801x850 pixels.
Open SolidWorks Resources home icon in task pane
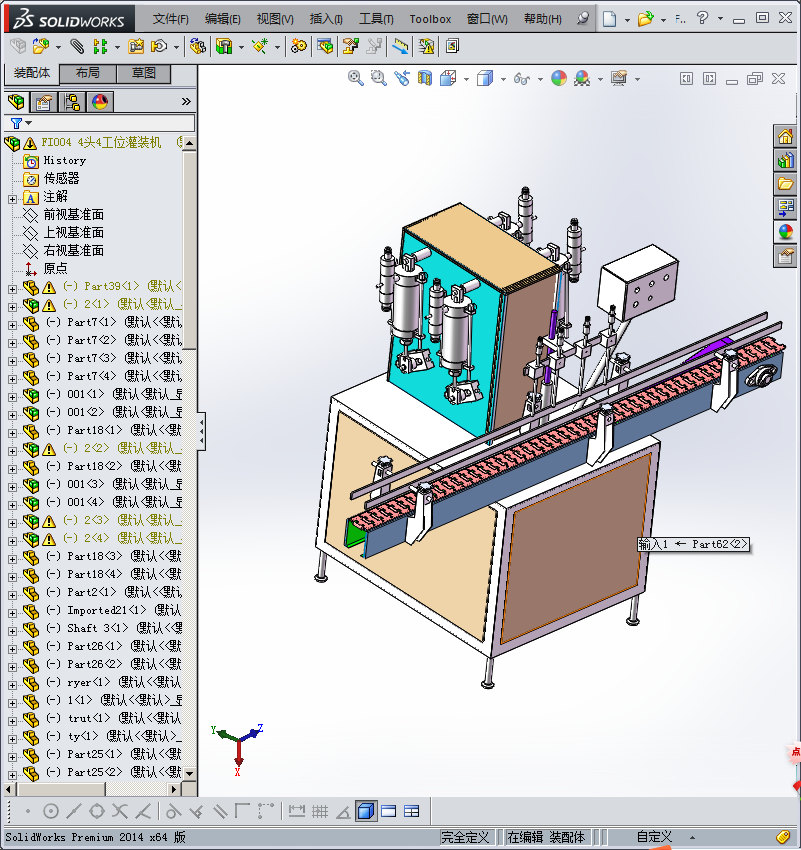pos(785,136)
